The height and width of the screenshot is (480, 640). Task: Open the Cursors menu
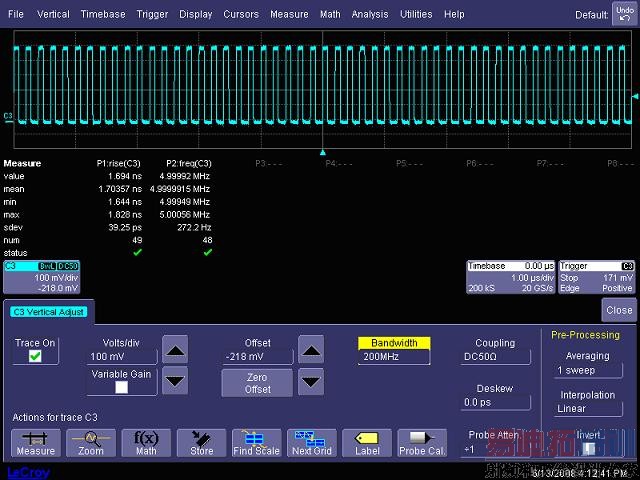pyautogui.click(x=239, y=15)
